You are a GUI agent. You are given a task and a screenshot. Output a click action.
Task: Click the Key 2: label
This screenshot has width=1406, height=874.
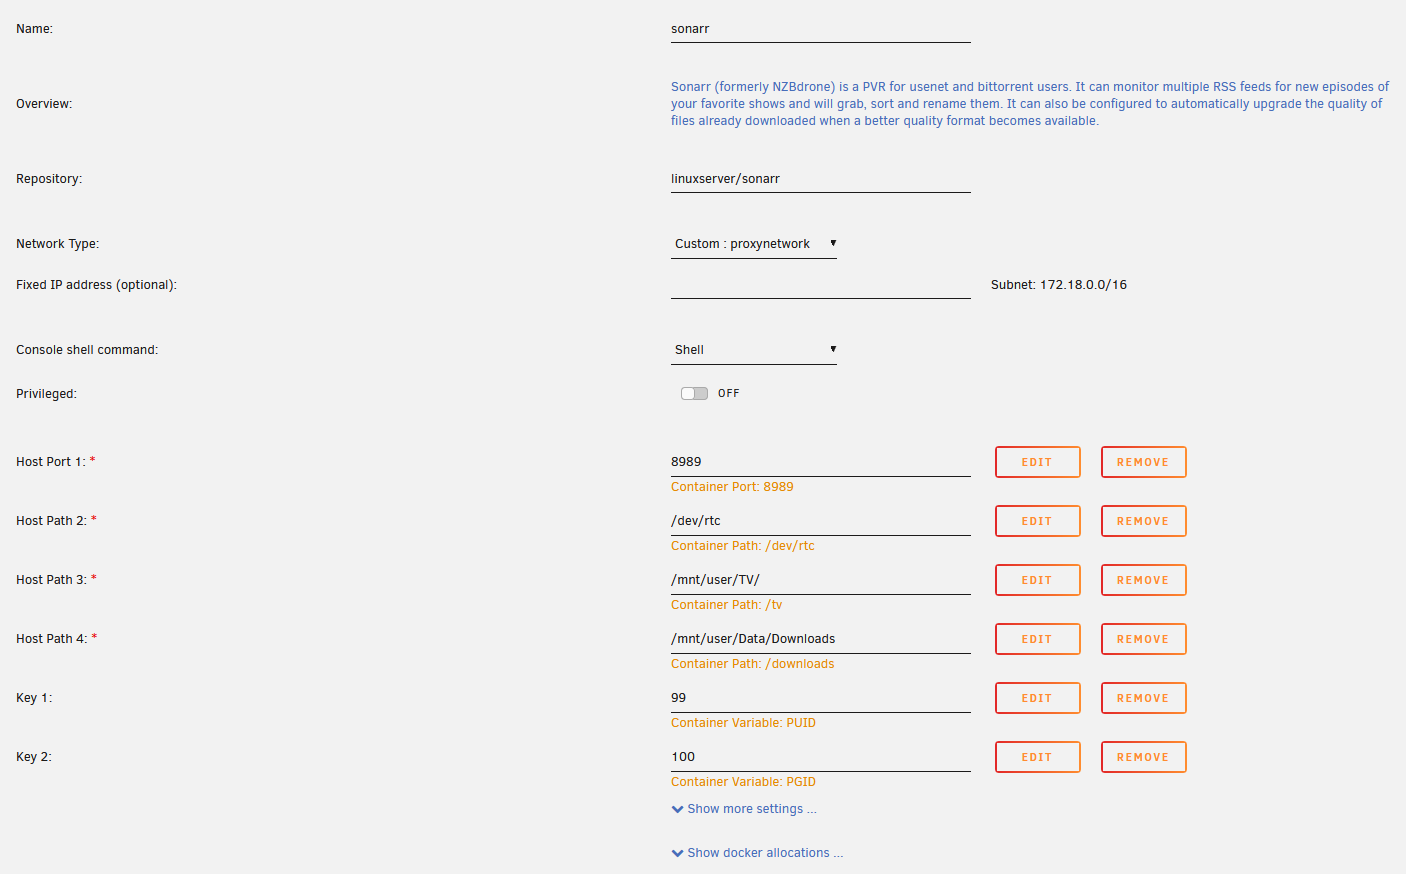(x=34, y=757)
